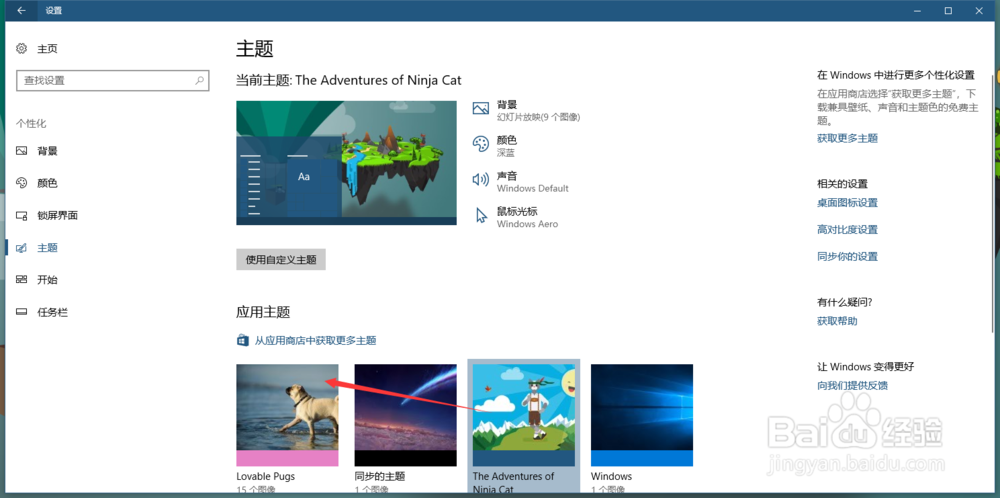Select the Taskbar icon in sidebar
The width and height of the screenshot is (1000, 498).
pos(22,312)
